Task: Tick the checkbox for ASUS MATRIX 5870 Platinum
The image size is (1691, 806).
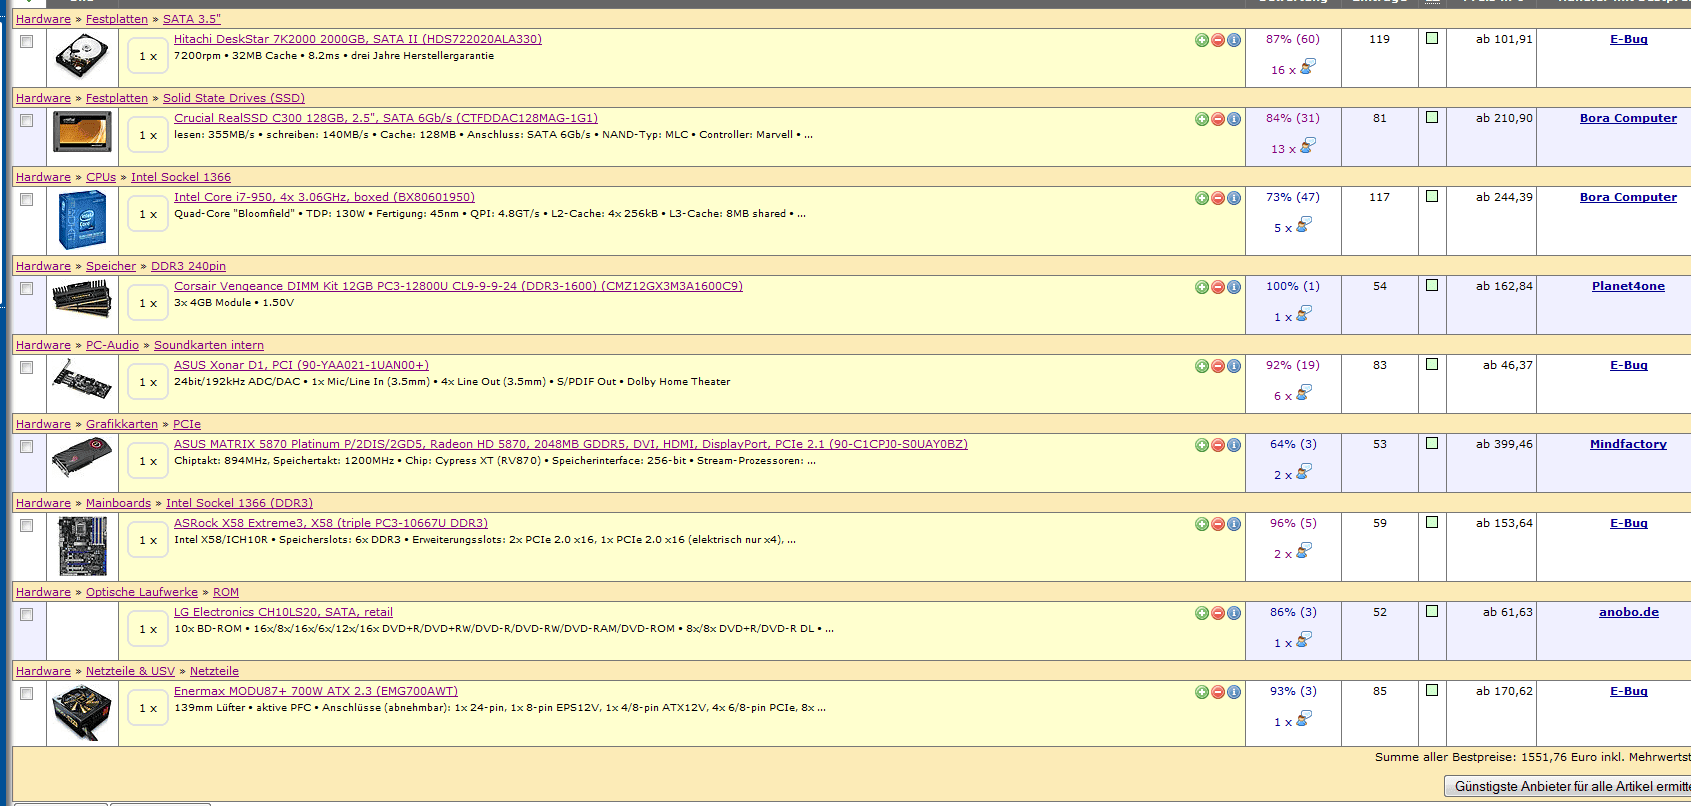Action: [x=27, y=446]
